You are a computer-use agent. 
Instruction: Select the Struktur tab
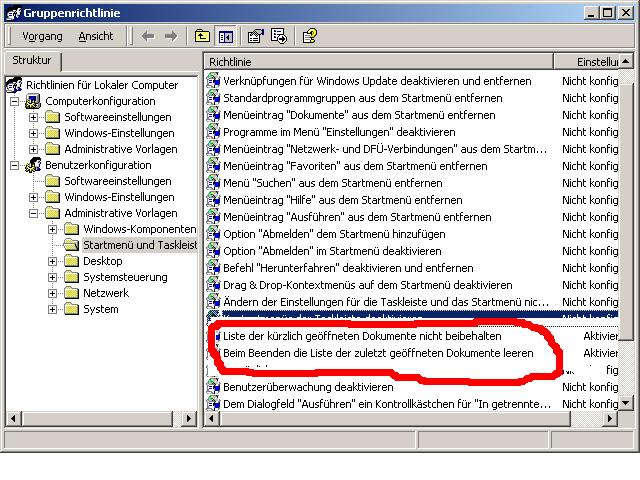pyautogui.click(x=32, y=60)
